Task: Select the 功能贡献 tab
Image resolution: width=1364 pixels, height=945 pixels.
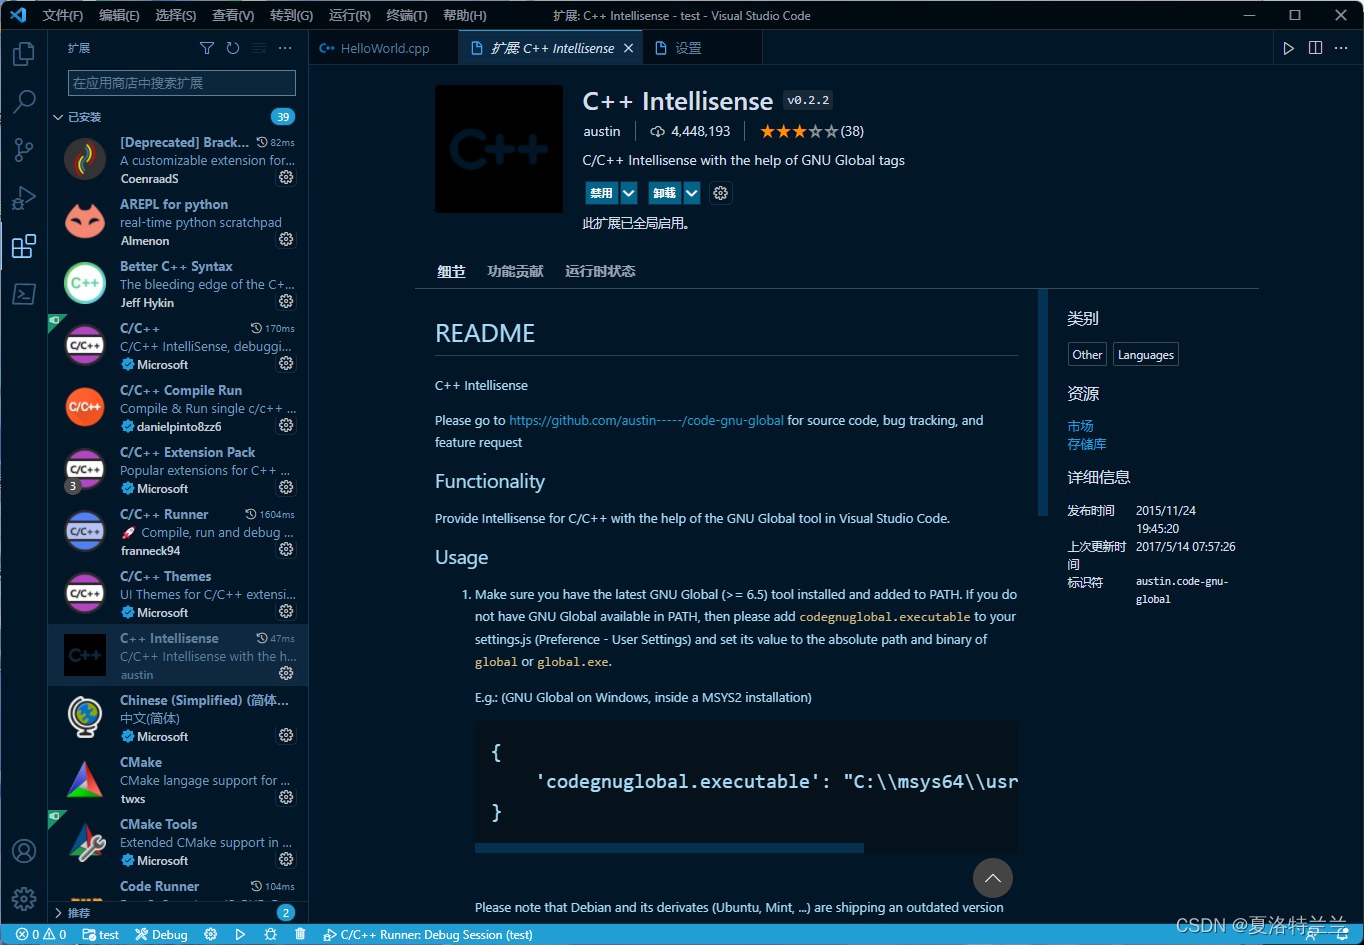Action: point(515,271)
